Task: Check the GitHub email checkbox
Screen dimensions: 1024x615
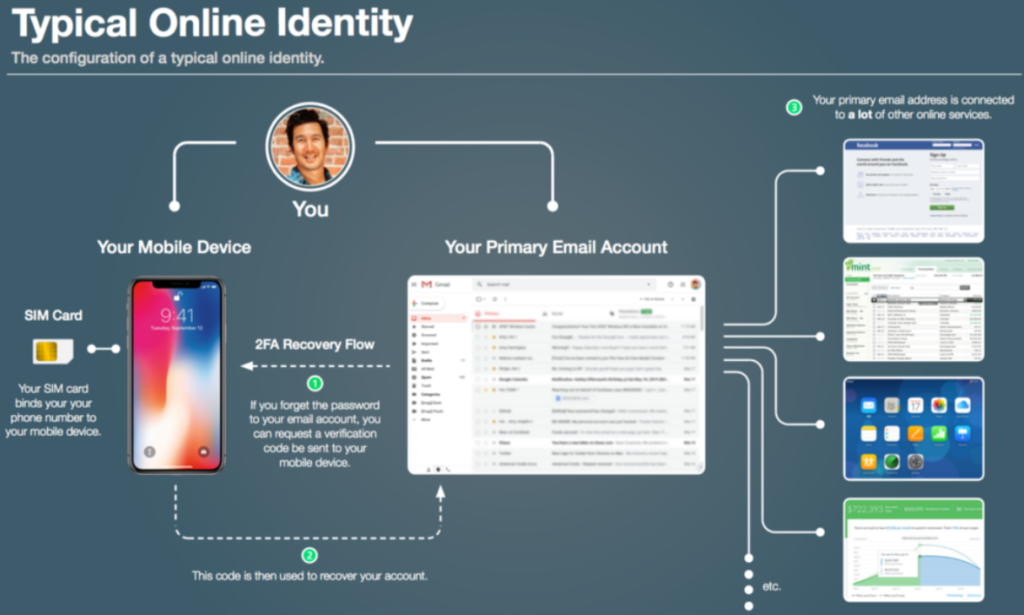Action: (477, 411)
